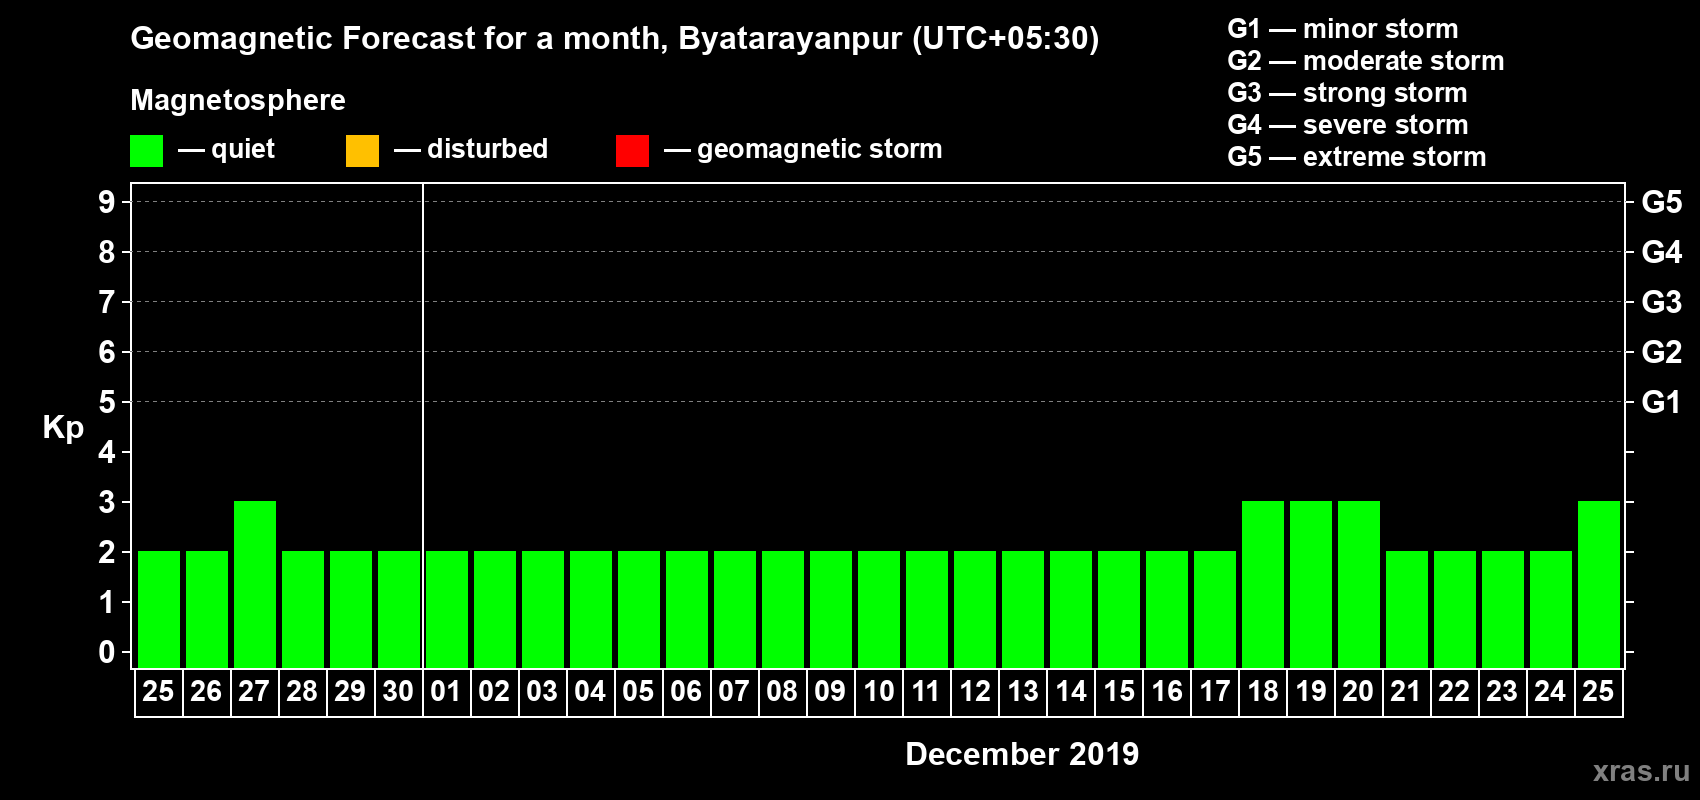This screenshot has width=1700, height=800.
Task: Click the green quiet legend swatch
Action: pos(146,150)
